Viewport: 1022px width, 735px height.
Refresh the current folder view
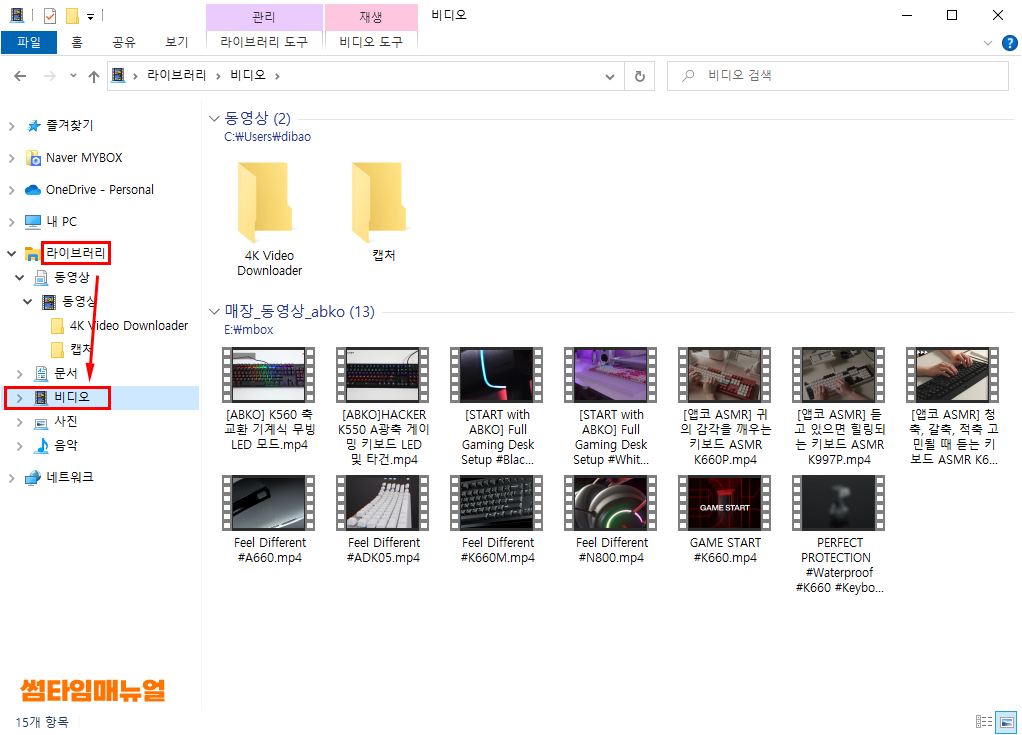639,76
